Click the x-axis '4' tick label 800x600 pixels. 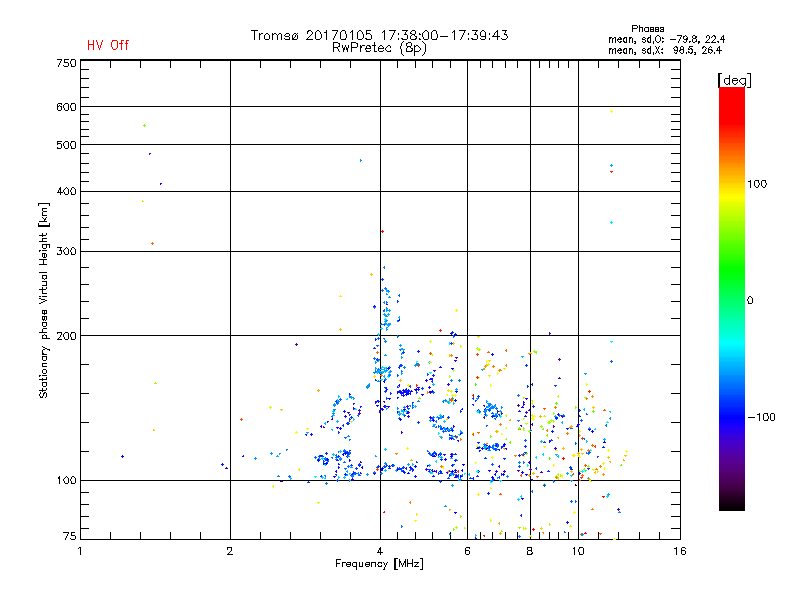380,551
